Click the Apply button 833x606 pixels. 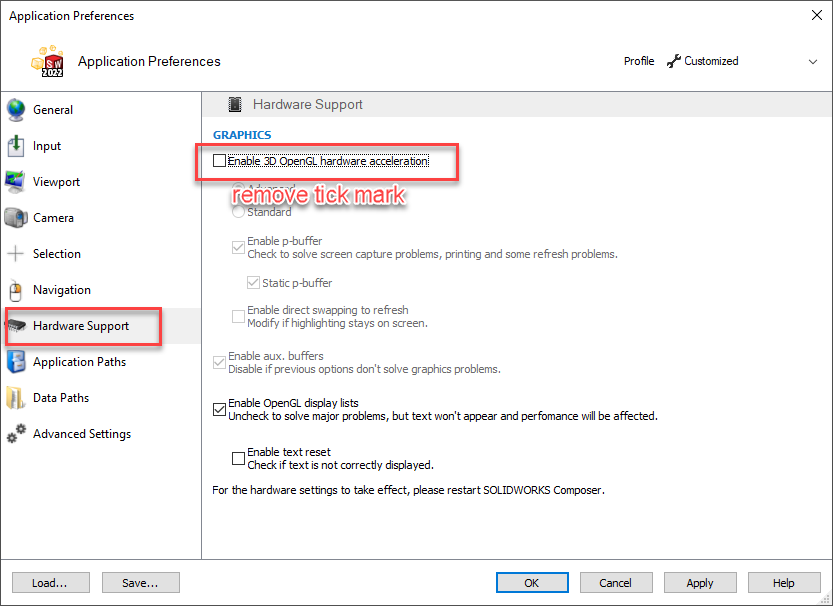point(700,583)
